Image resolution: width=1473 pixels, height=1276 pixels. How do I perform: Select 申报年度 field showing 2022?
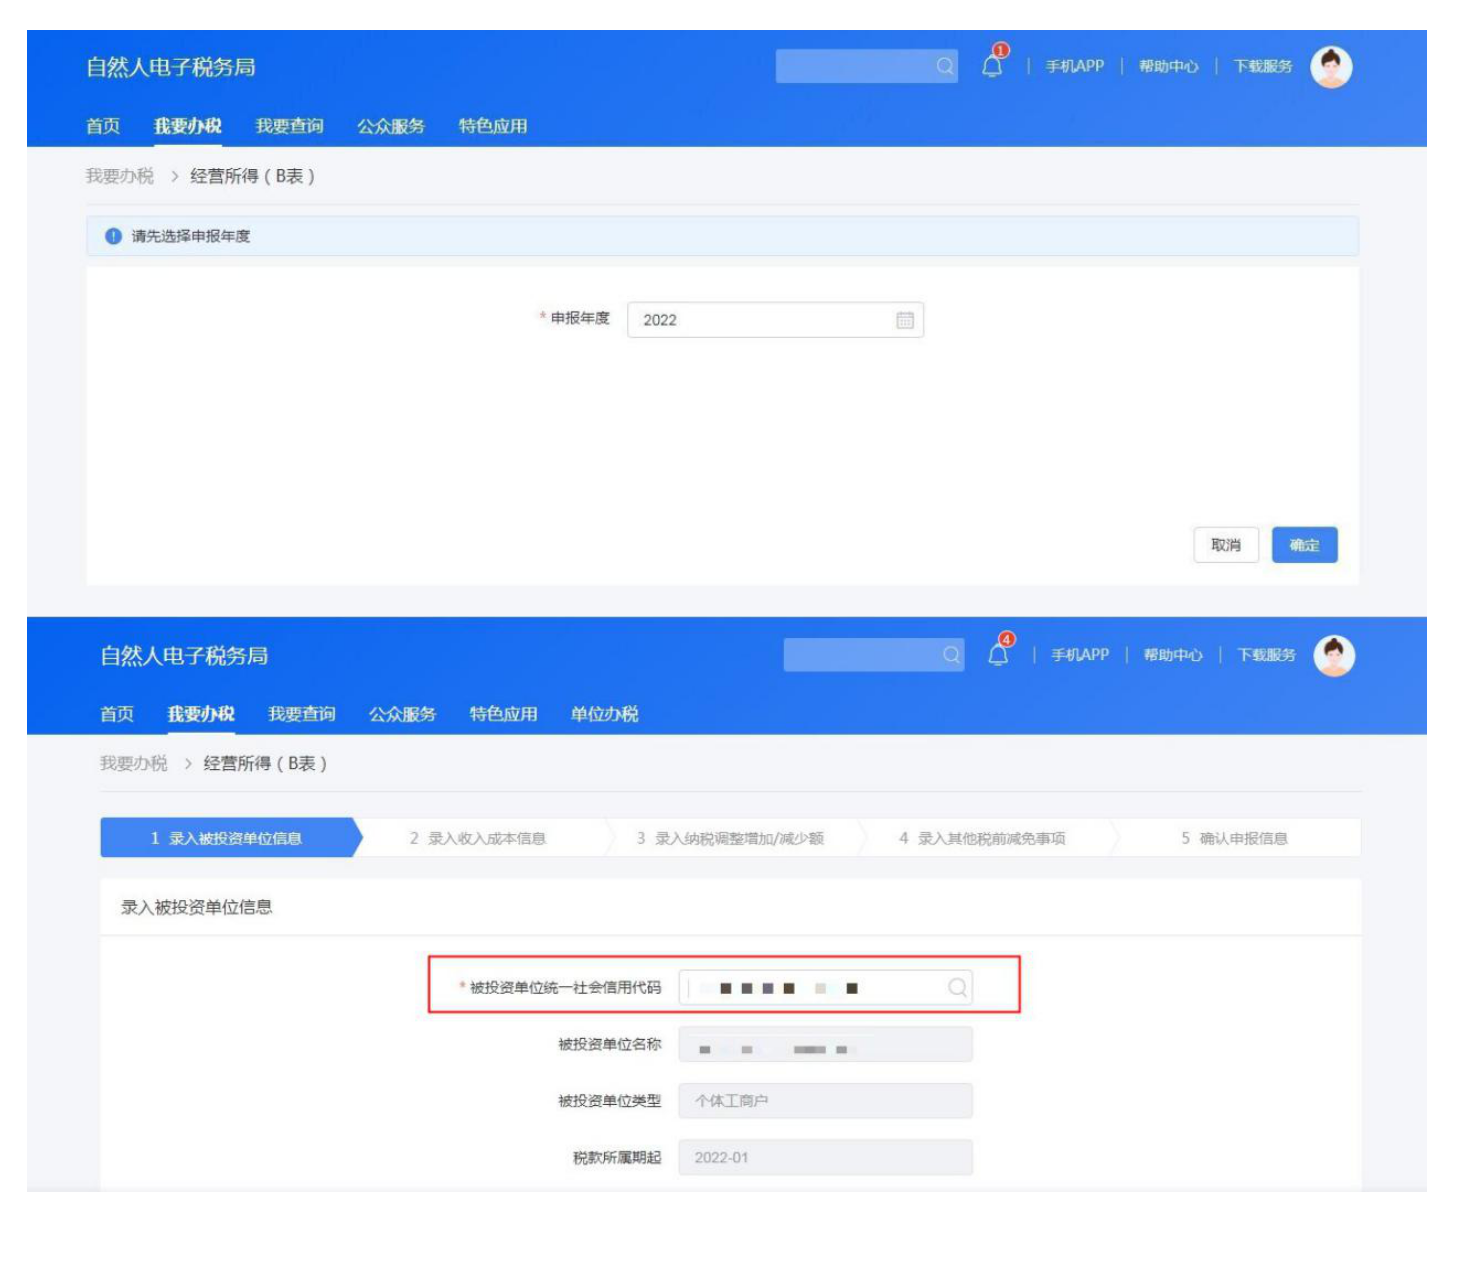point(775,320)
